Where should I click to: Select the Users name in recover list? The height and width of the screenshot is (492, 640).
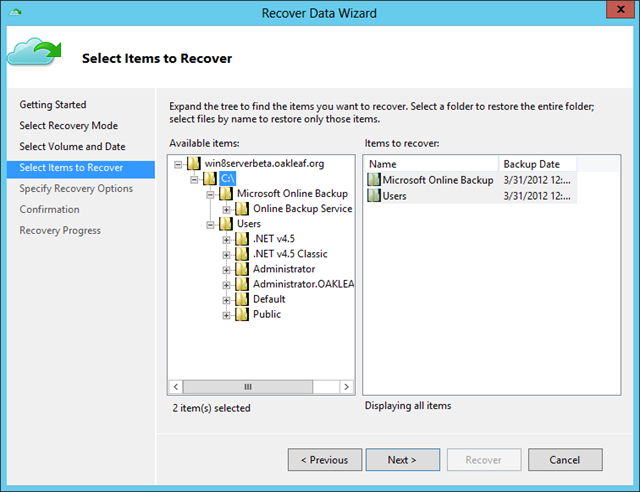(394, 196)
